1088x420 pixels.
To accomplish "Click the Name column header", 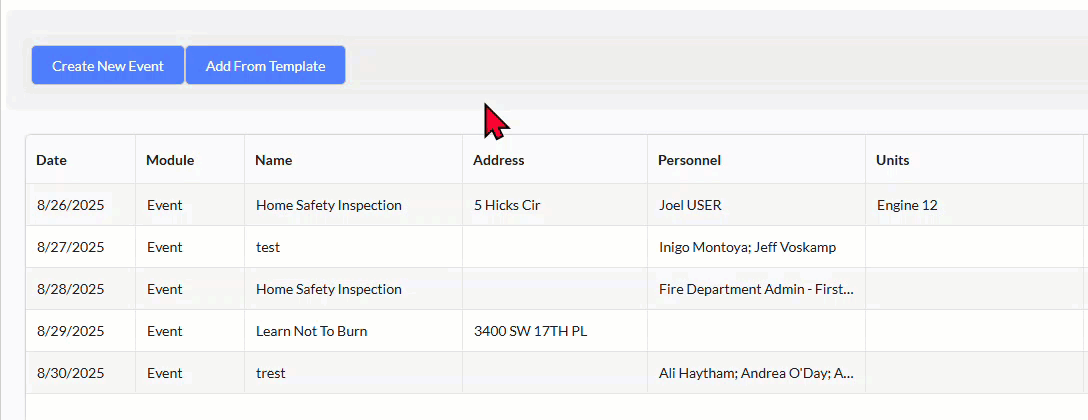I will click(x=274, y=160).
